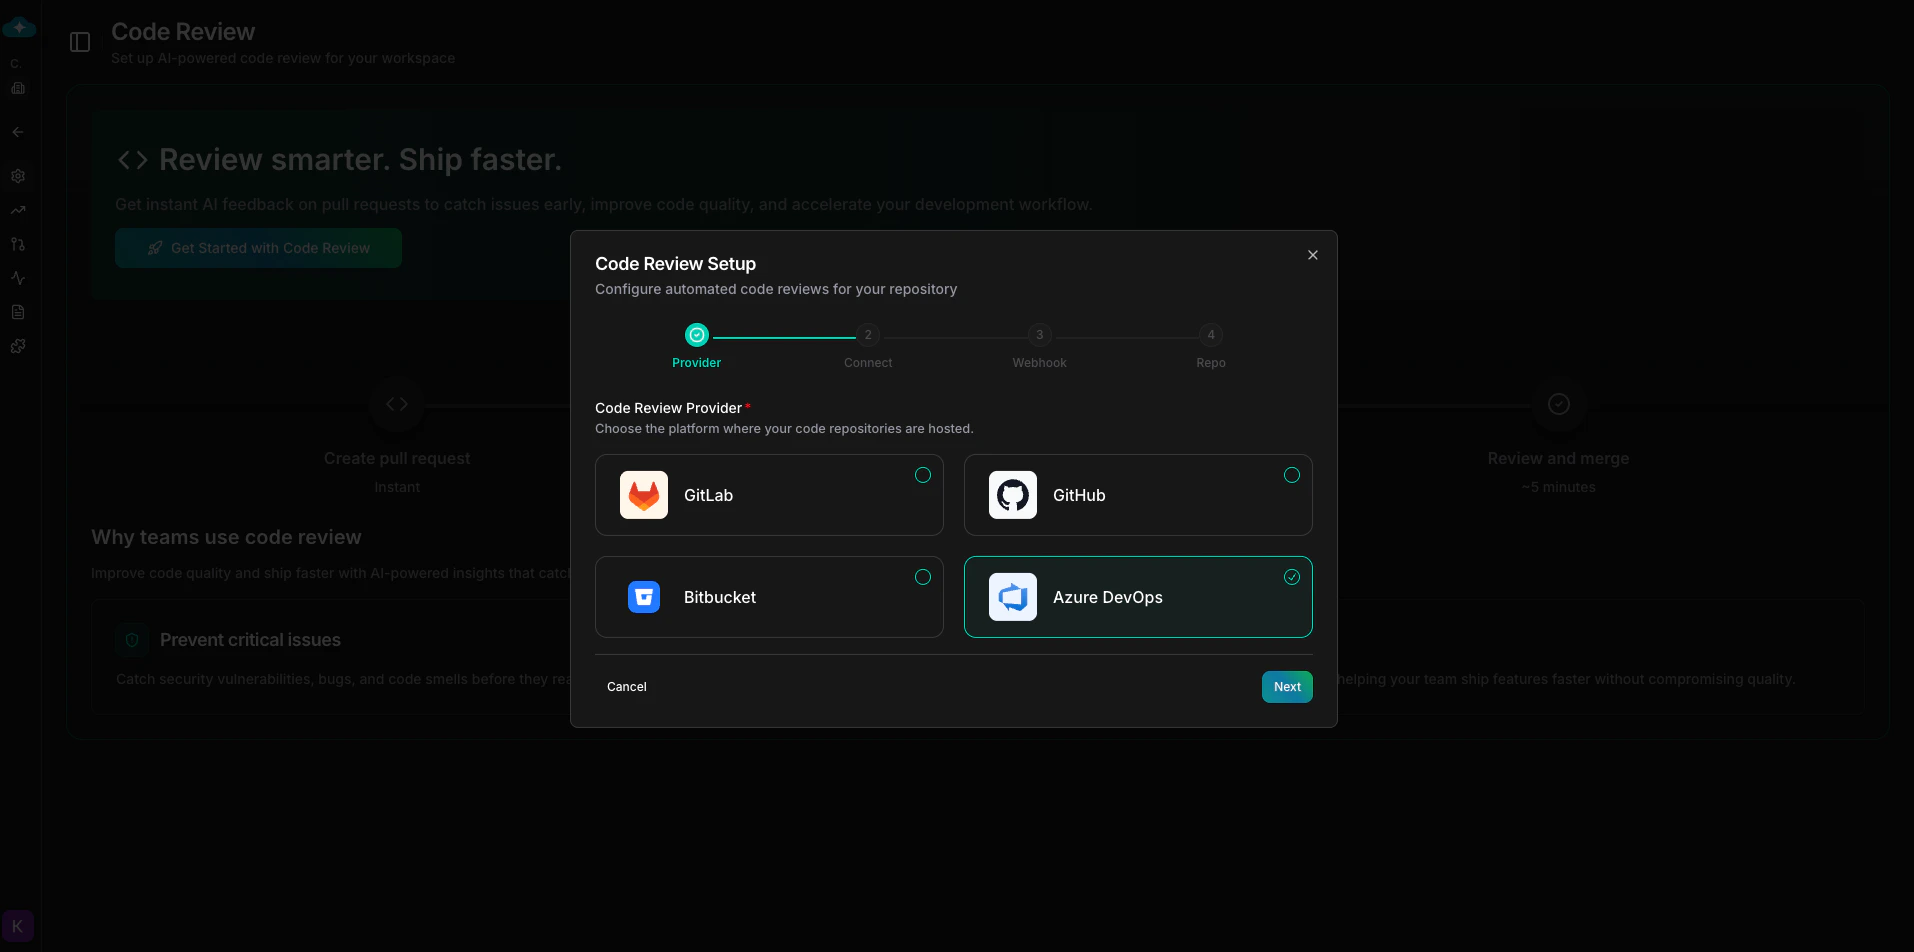
Task: Click the Code Review page title
Action: tap(183, 32)
